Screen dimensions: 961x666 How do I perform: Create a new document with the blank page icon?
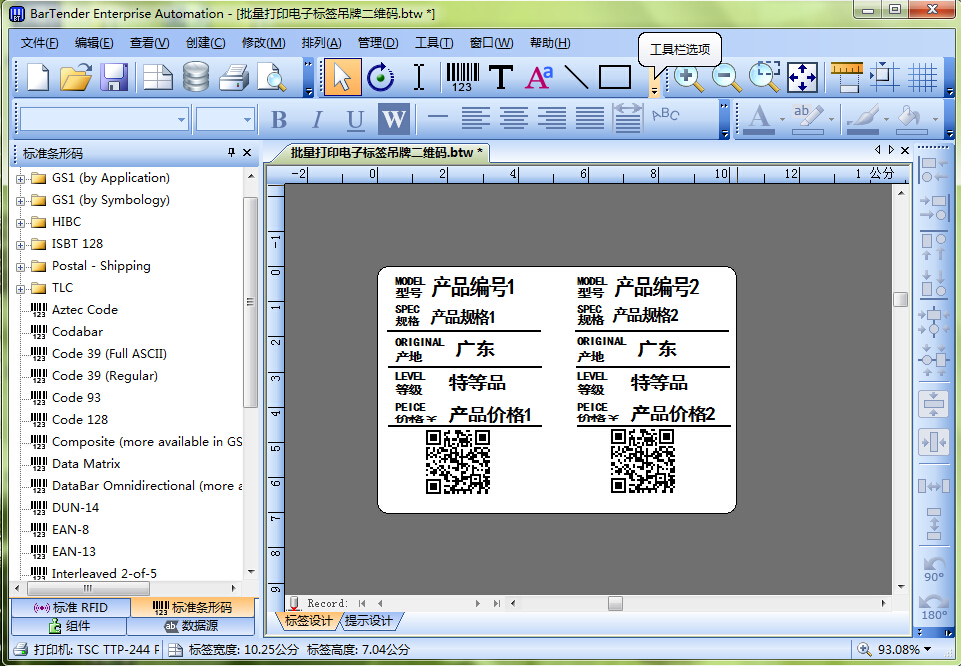[x=38, y=78]
